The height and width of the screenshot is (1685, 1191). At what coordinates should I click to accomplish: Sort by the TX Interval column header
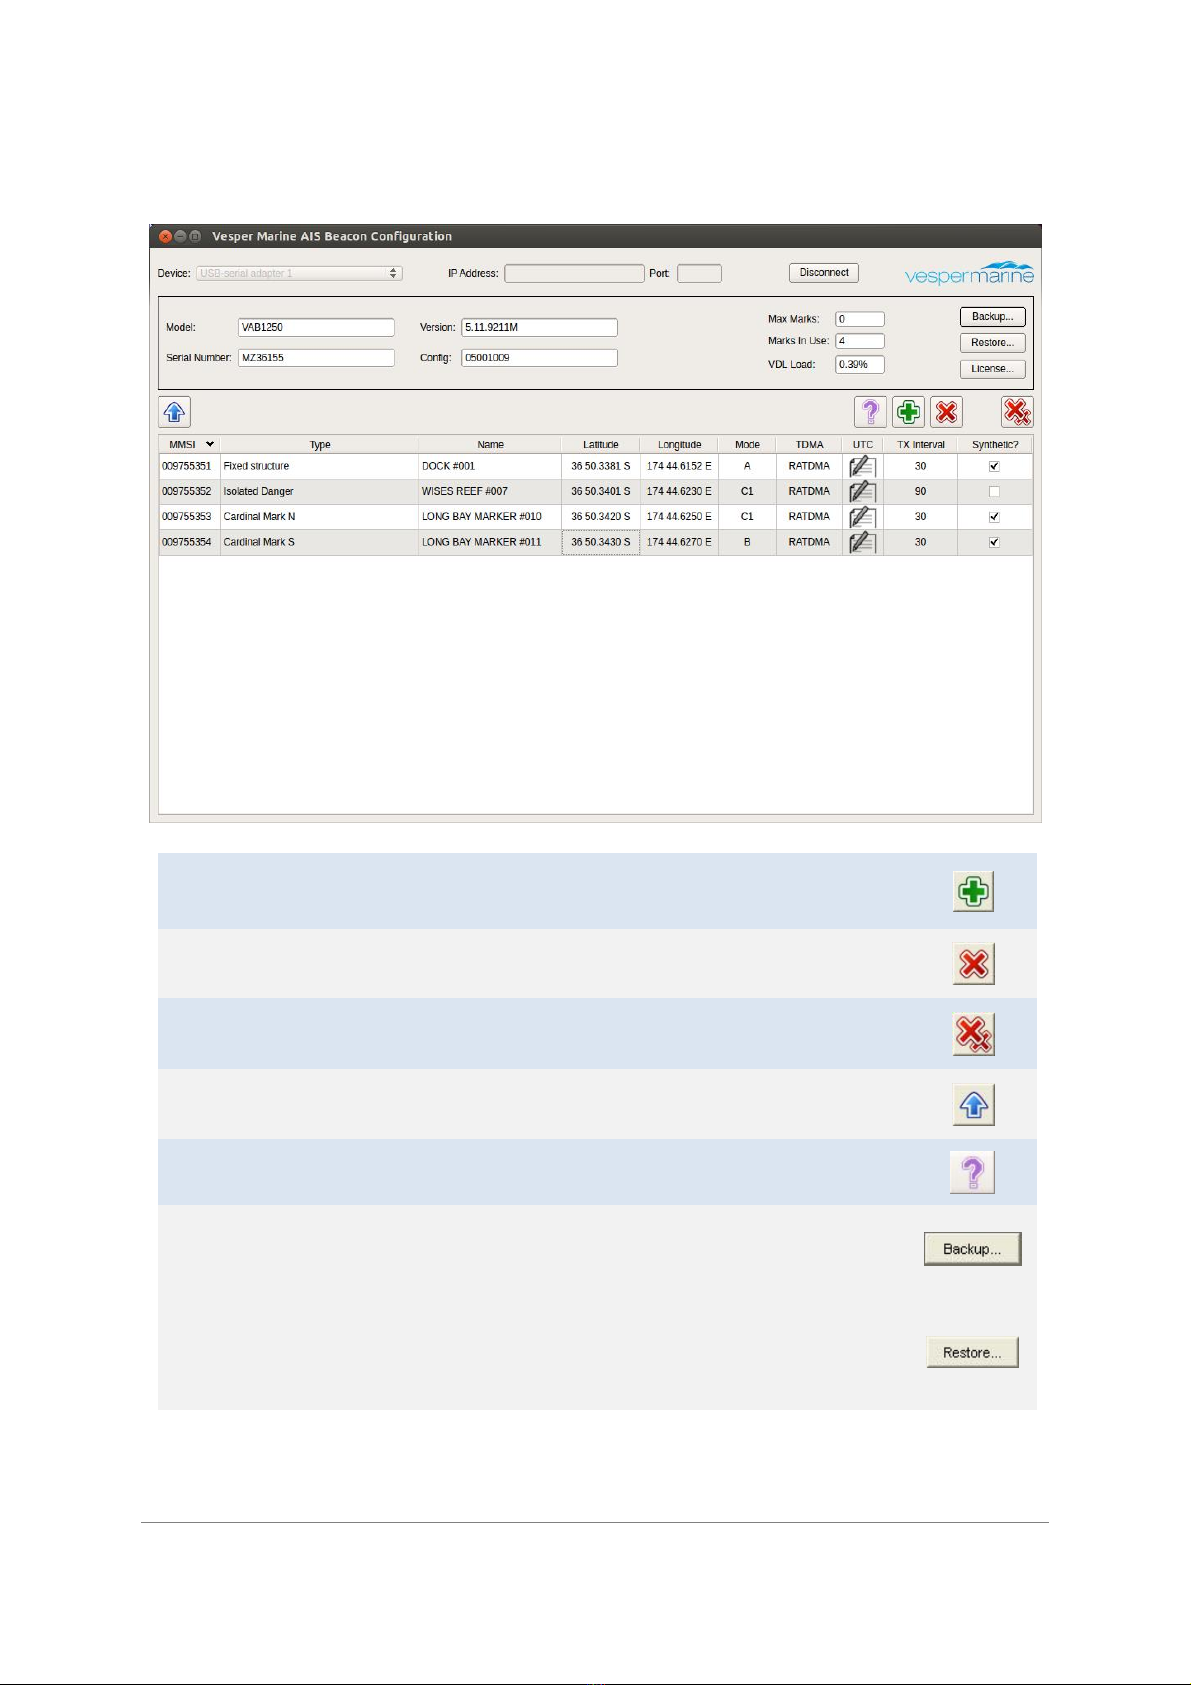point(921,444)
